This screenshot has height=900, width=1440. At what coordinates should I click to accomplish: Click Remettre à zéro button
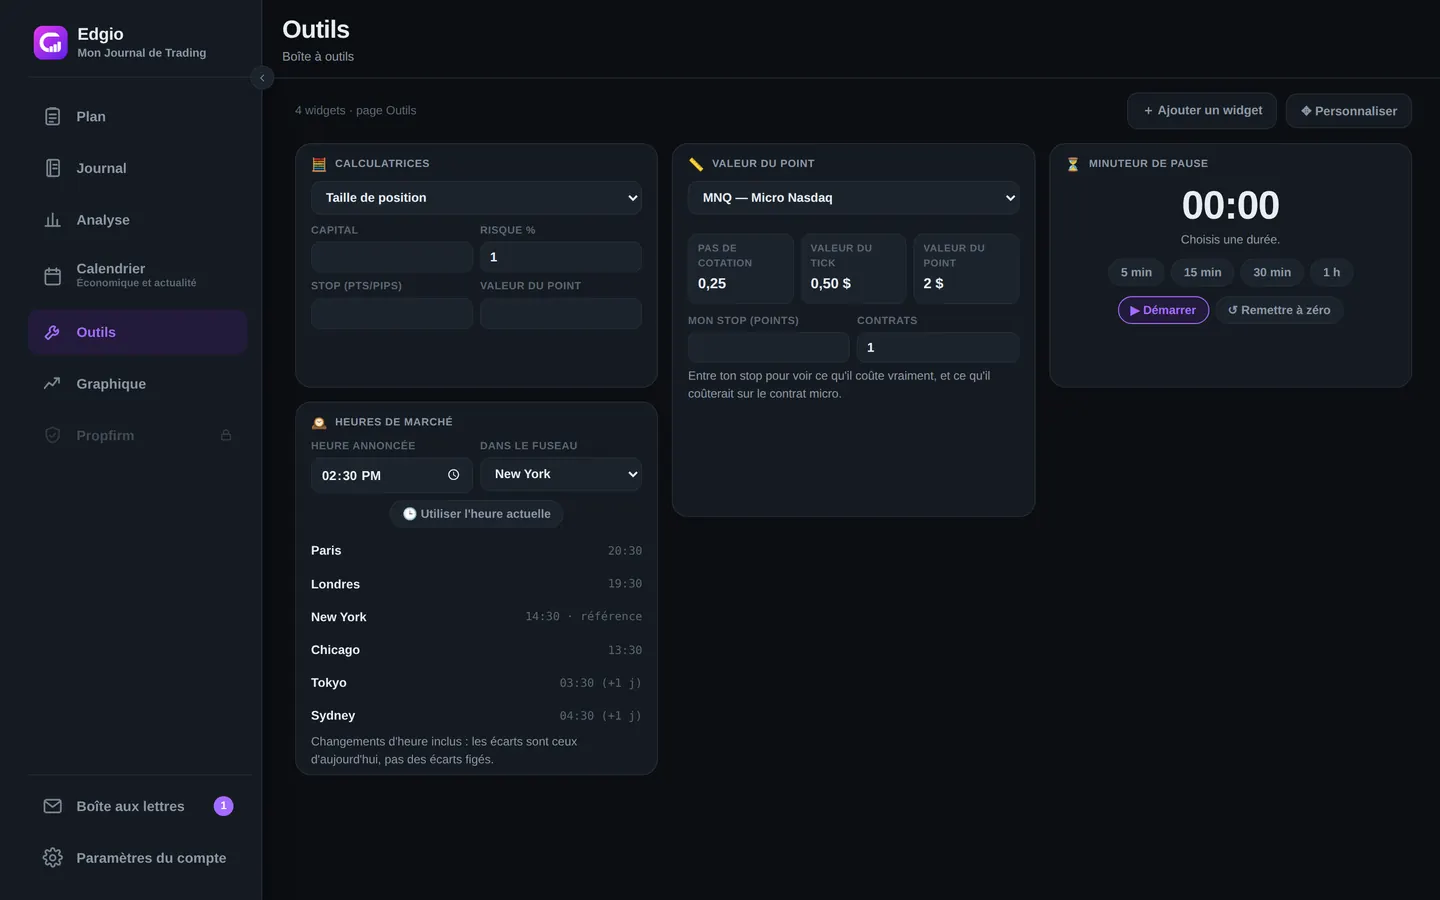1279,310
